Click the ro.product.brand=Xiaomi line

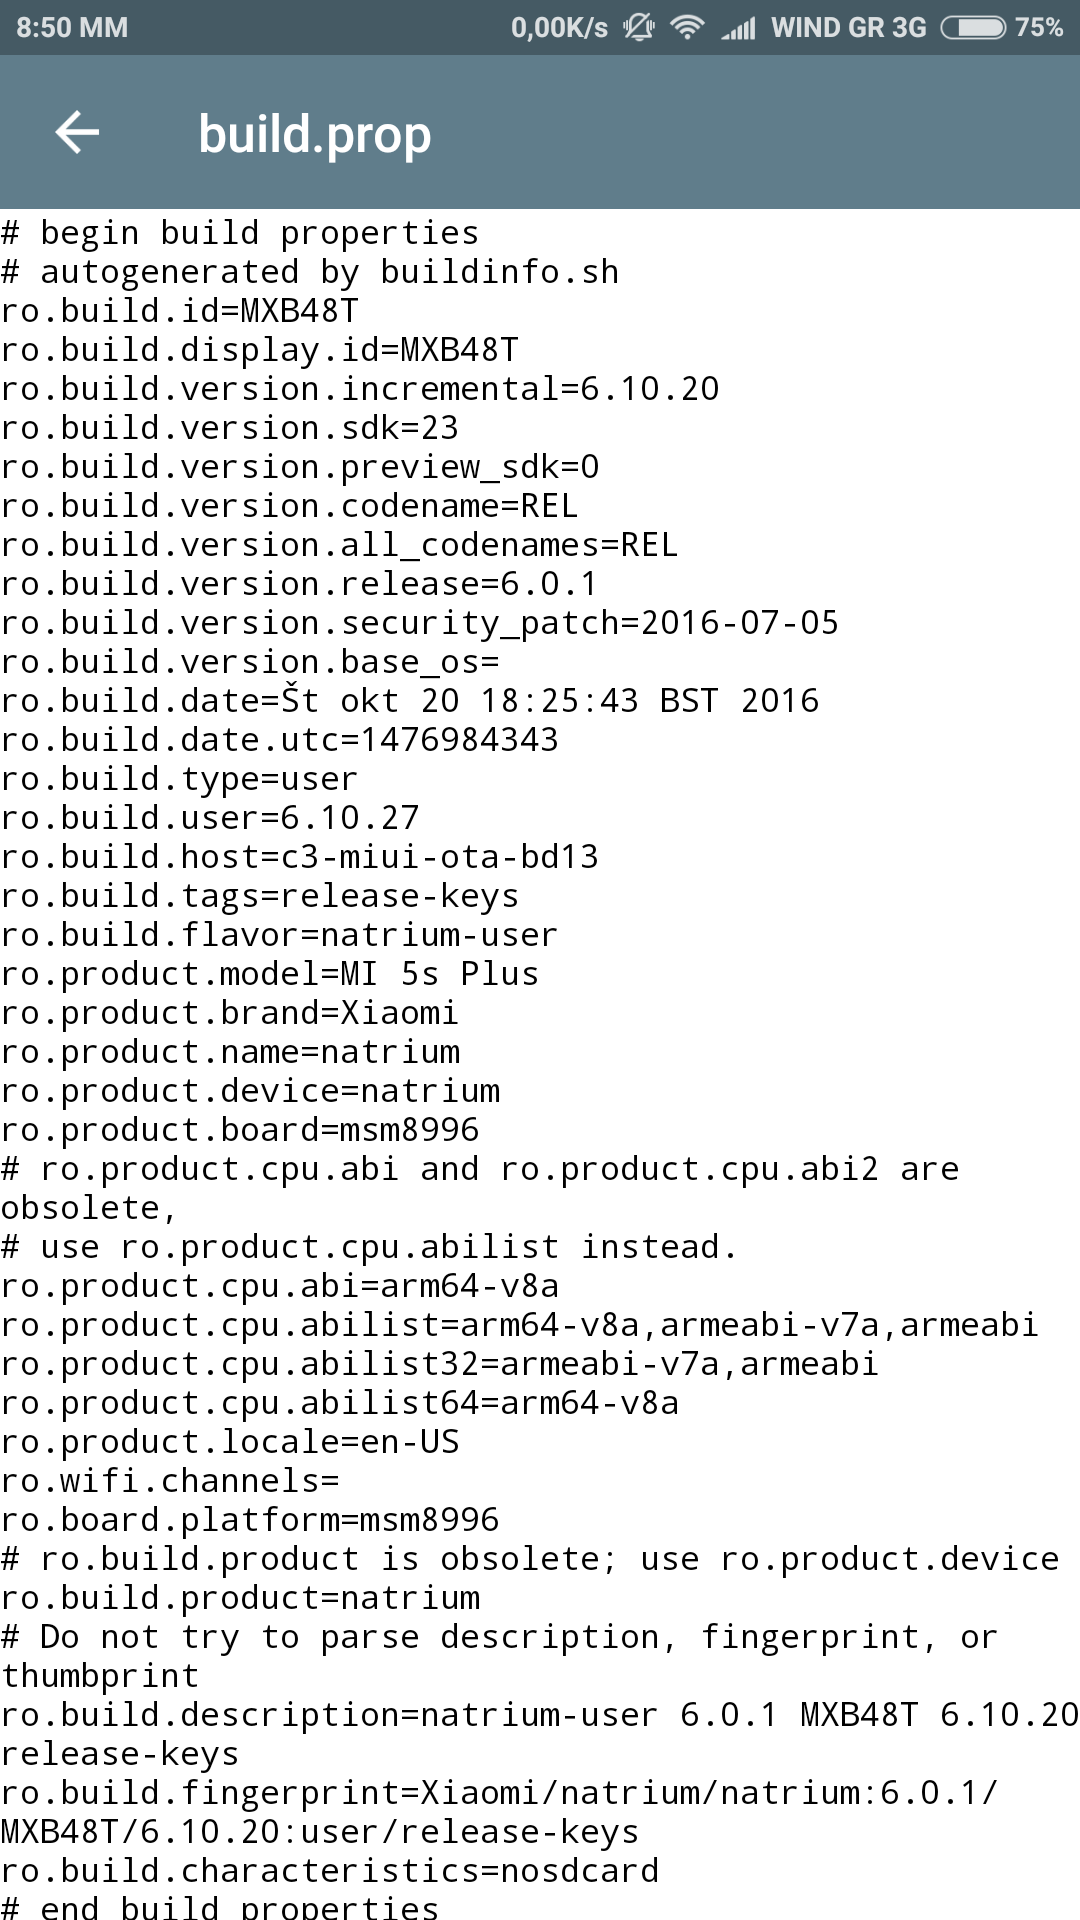pyautogui.click(x=230, y=1013)
